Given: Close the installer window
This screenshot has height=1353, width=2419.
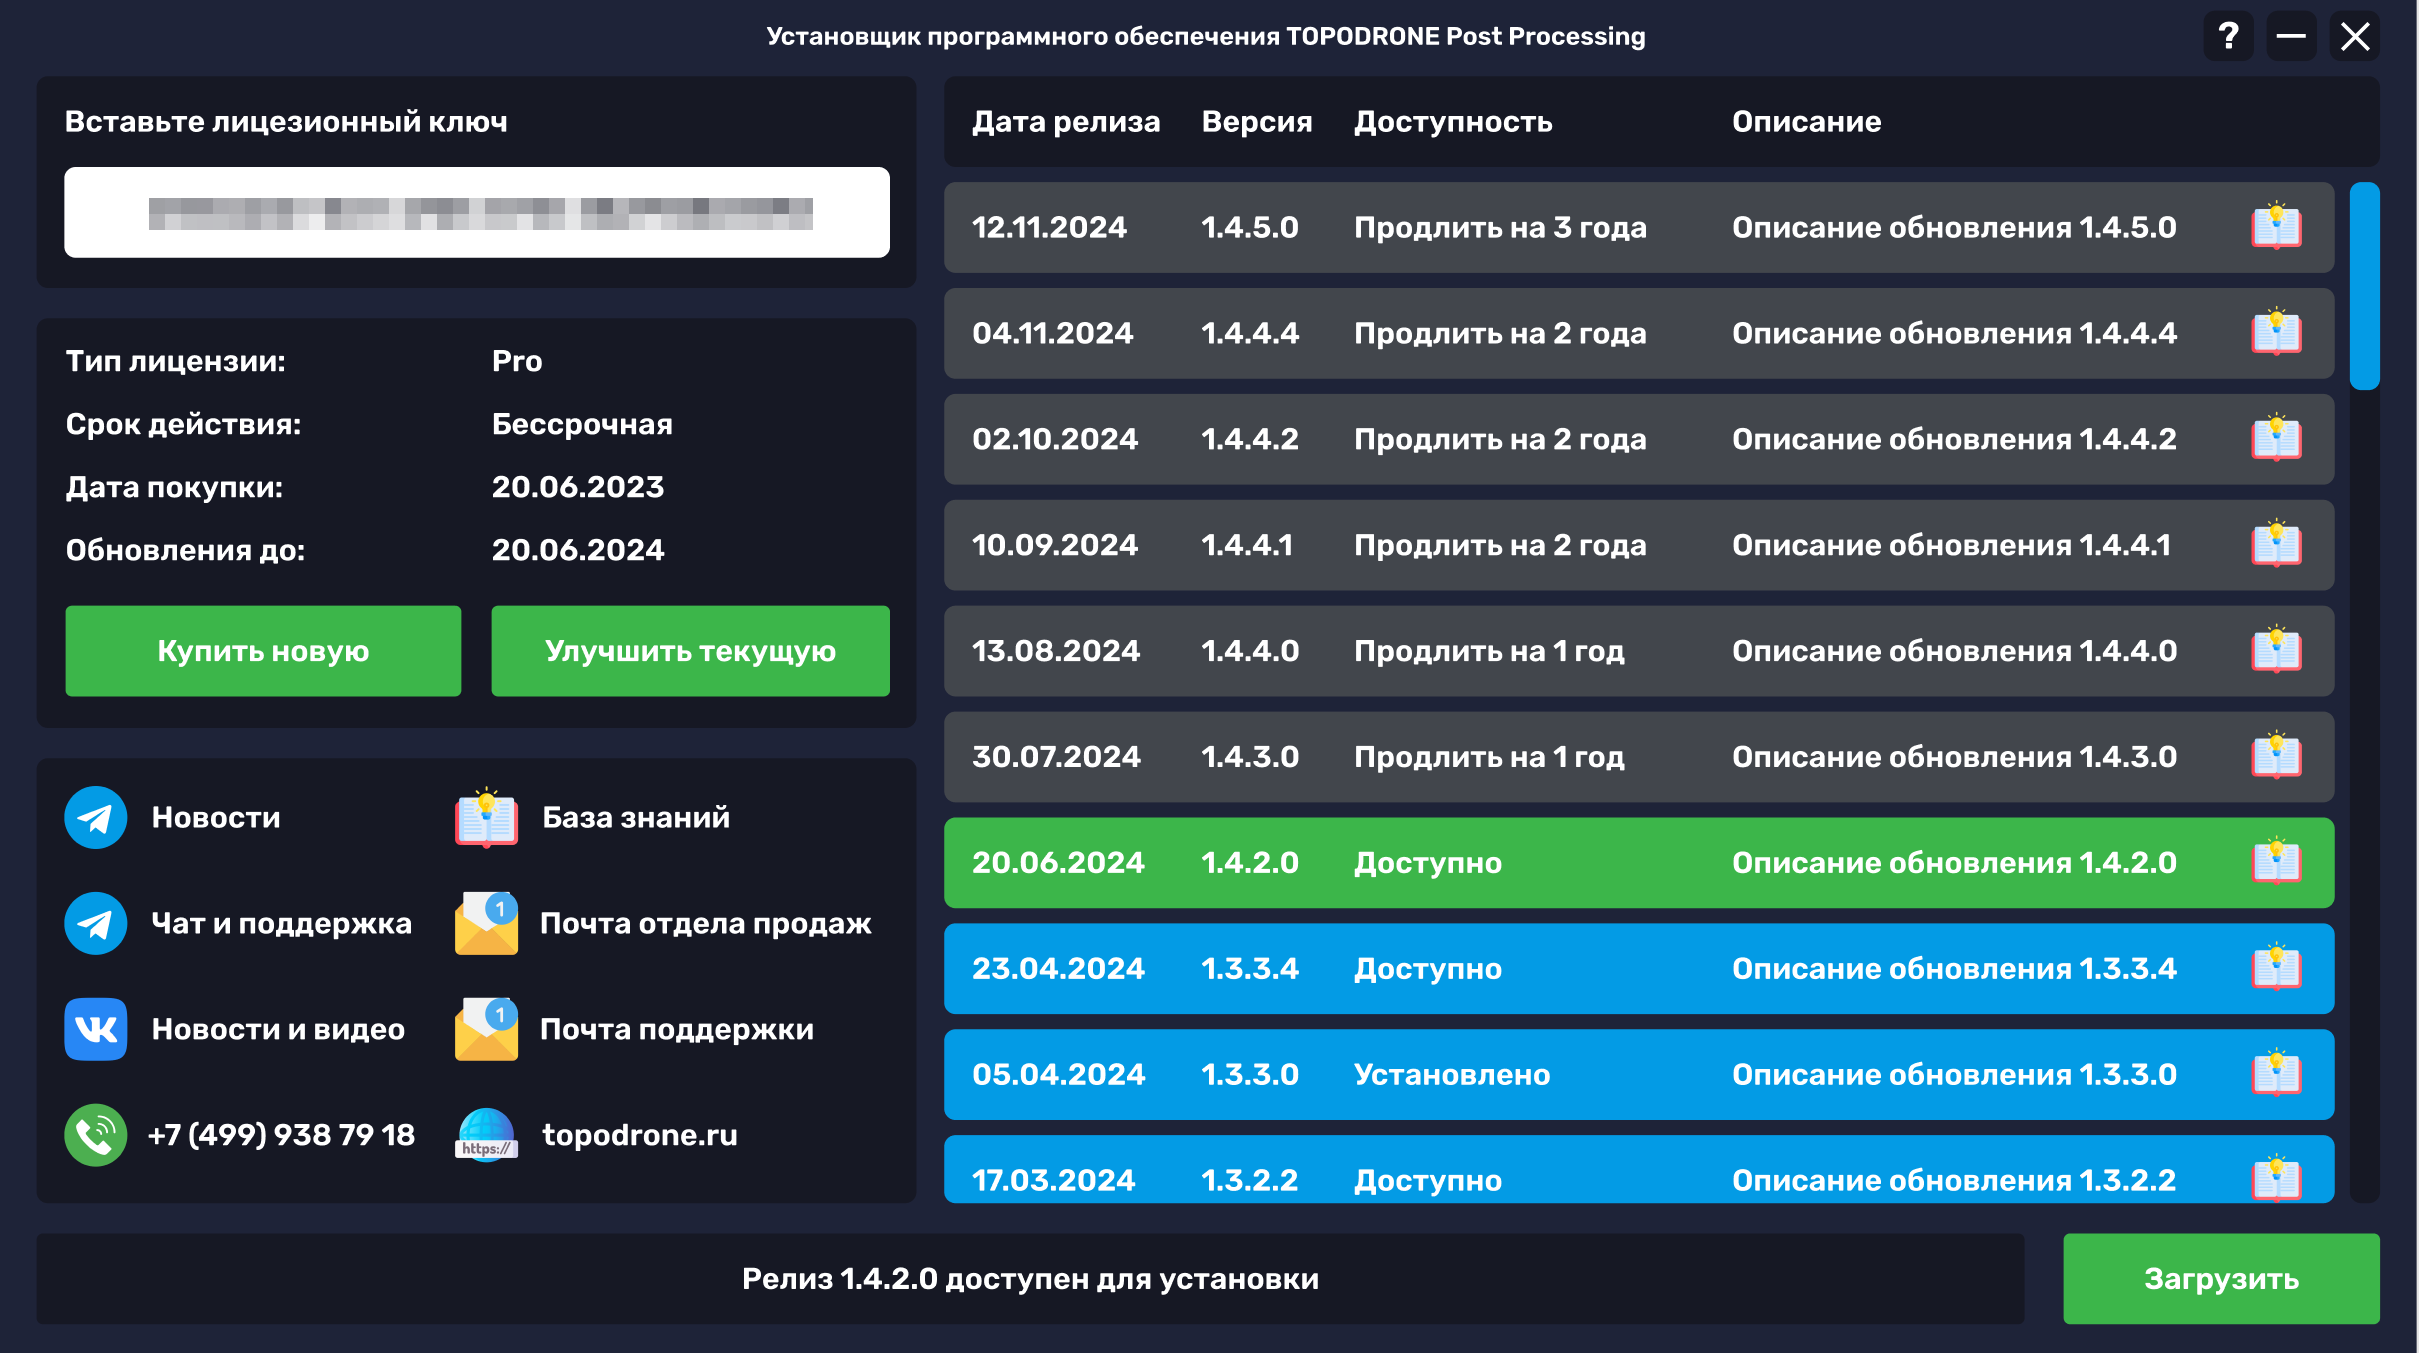Looking at the screenshot, I should 2355,37.
